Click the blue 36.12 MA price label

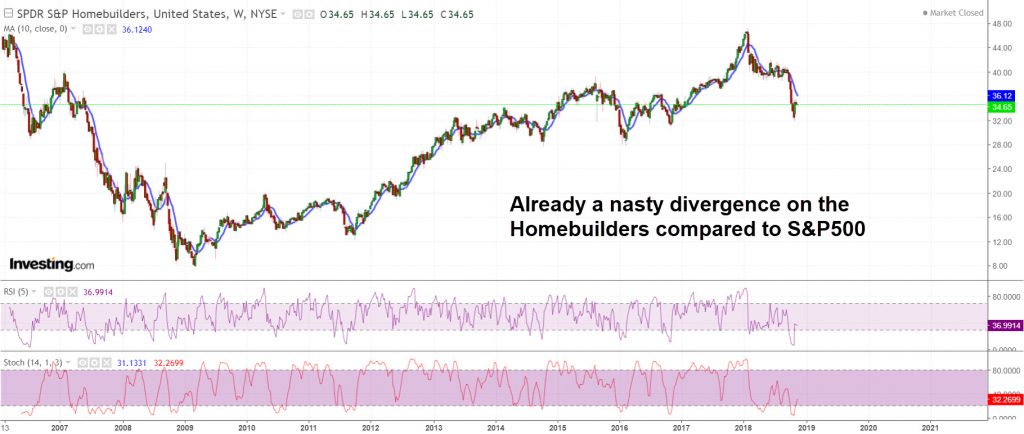pyautogui.click(x=1002, y=95)
